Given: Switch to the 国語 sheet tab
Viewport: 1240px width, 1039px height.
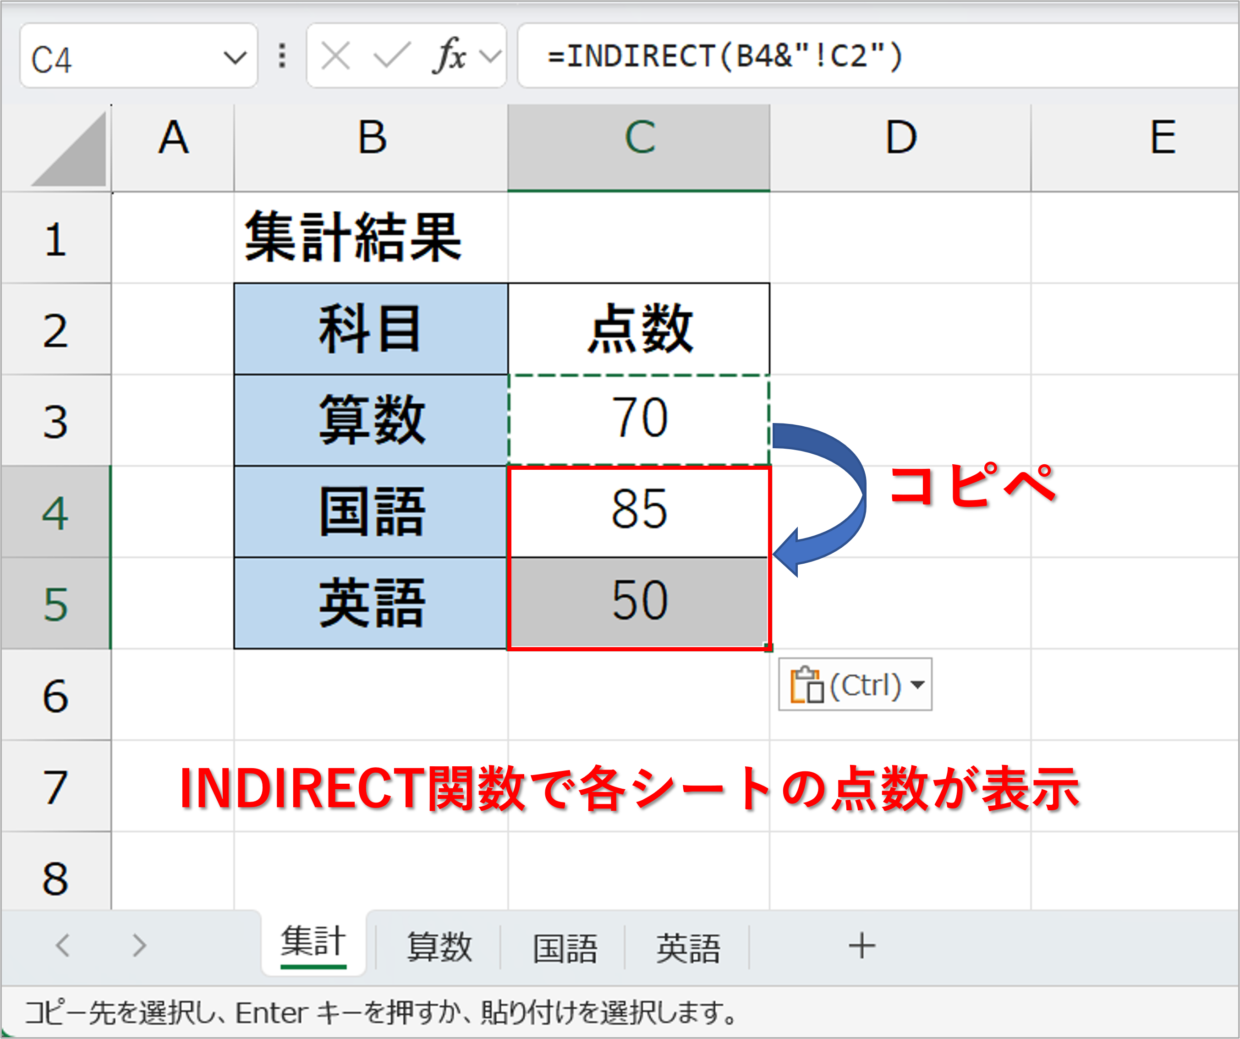Looking at the screenshot, I should 564,947.
